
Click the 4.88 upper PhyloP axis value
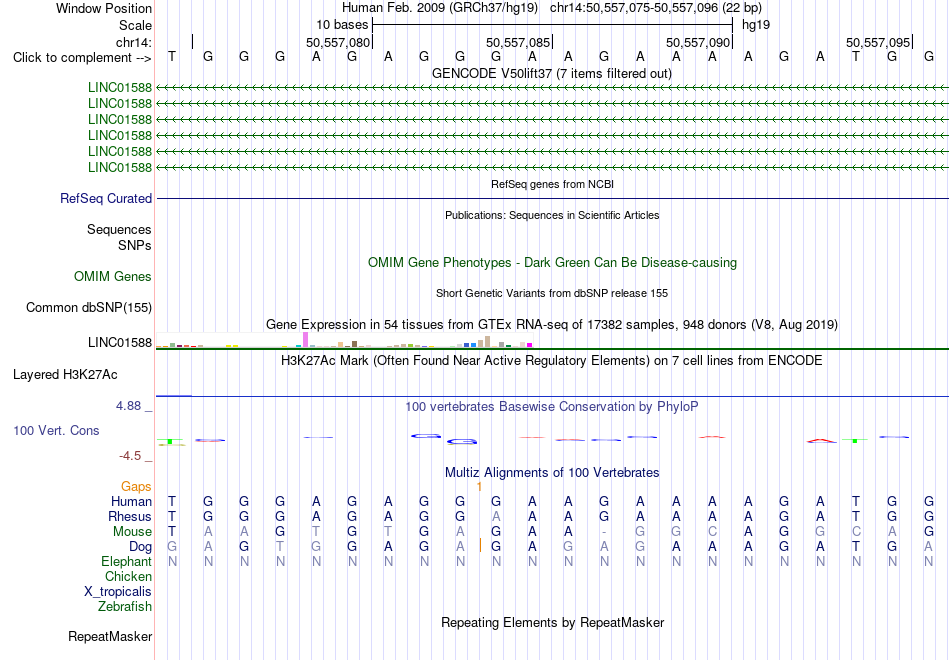click(x=128, y=406)
